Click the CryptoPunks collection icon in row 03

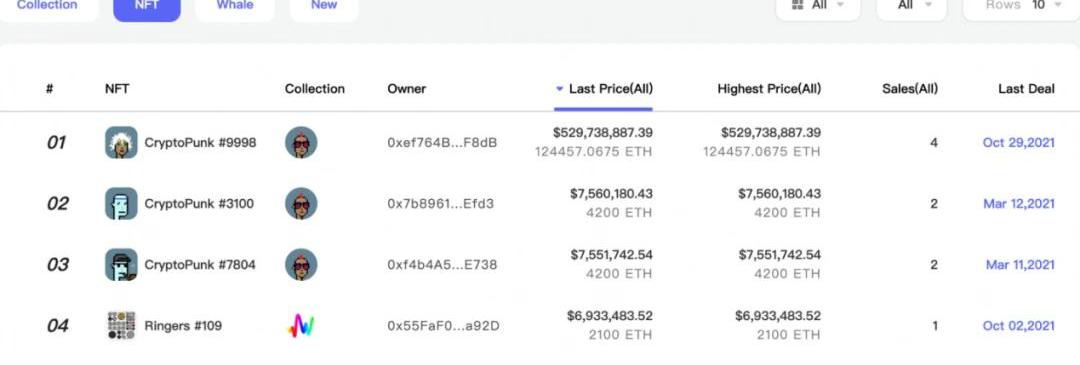pos(301,264)
